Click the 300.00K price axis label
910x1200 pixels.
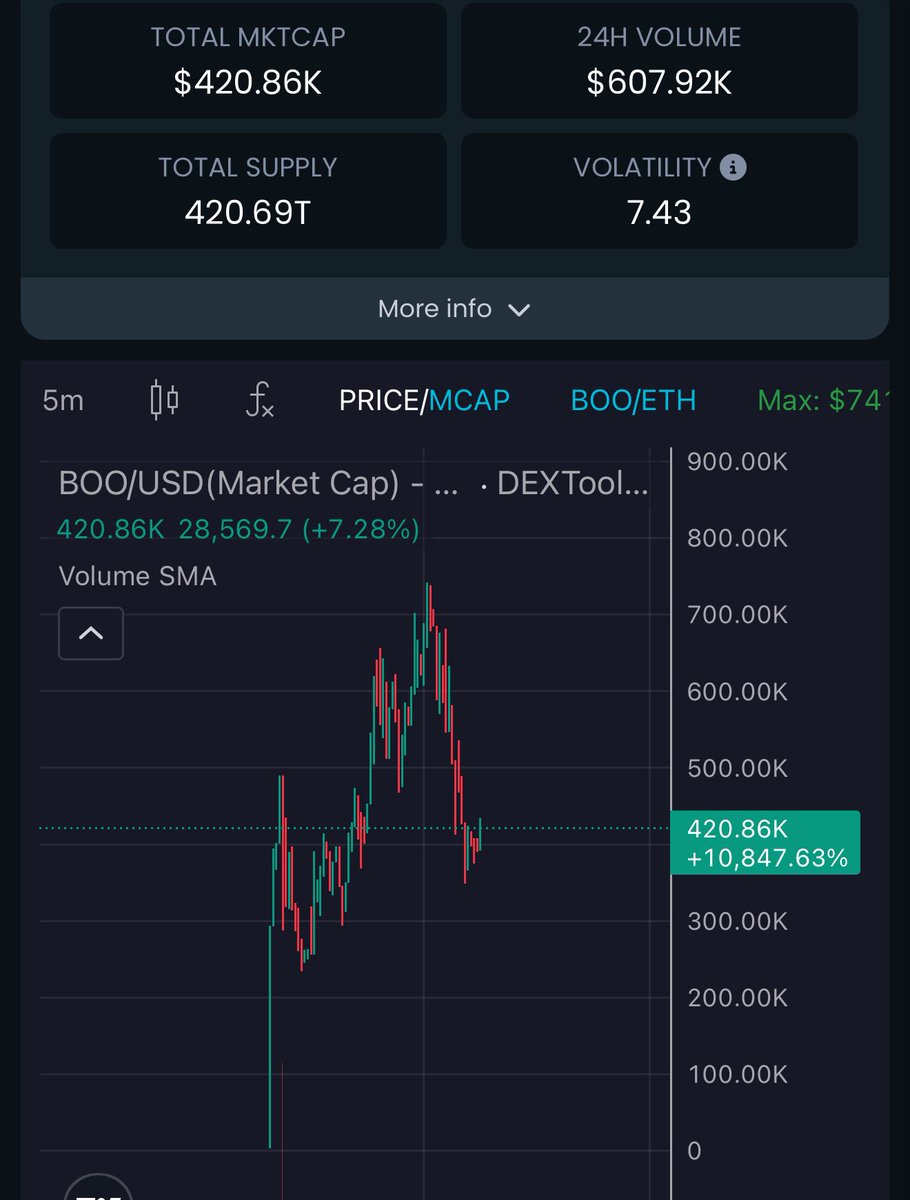point(738,922)
